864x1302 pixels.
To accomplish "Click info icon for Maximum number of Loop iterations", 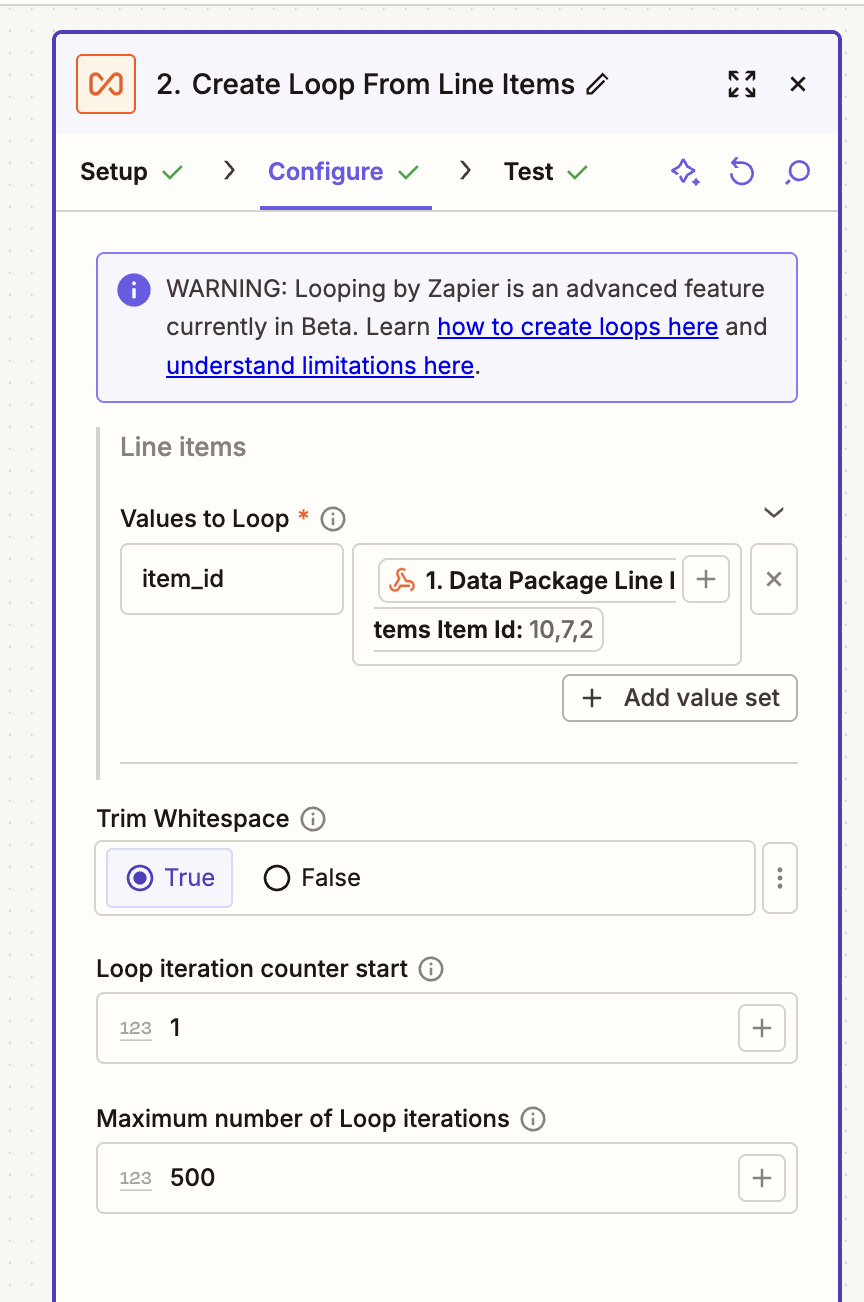I will pos(533,1119).
